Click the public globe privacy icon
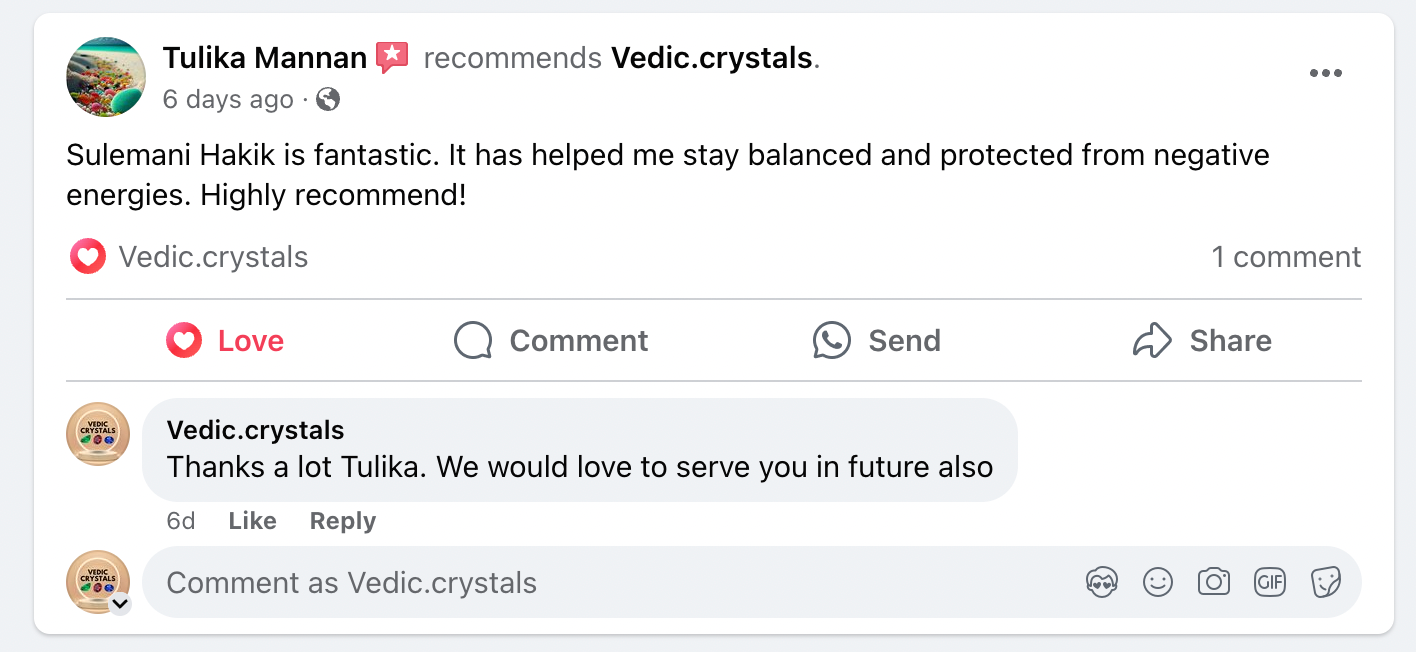Image resolution: width=1416 pixels, height=652 pixels. coord(328,99)
